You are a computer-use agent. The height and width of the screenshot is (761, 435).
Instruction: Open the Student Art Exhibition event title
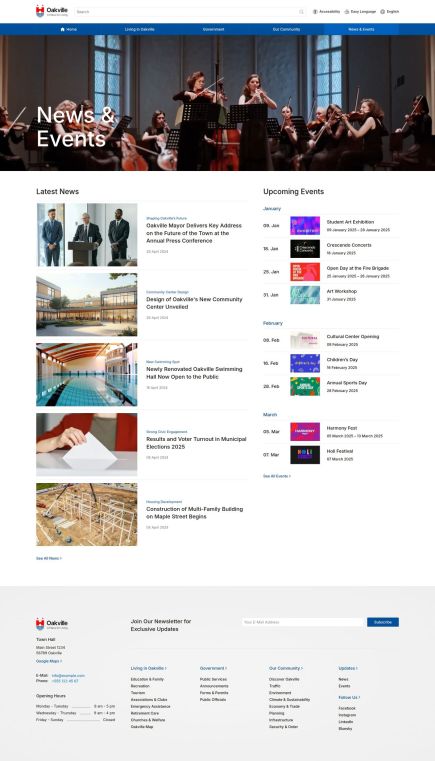(x=350, y=222)
